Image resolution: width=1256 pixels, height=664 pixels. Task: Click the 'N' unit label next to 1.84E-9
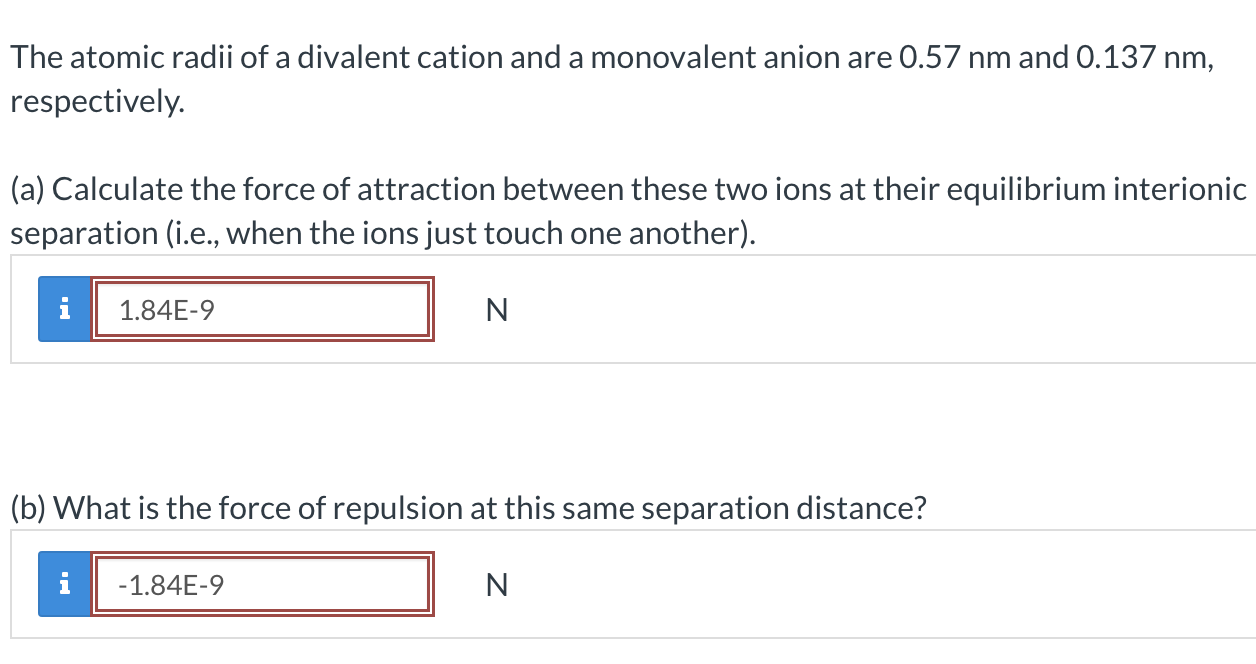pos(497,310)
